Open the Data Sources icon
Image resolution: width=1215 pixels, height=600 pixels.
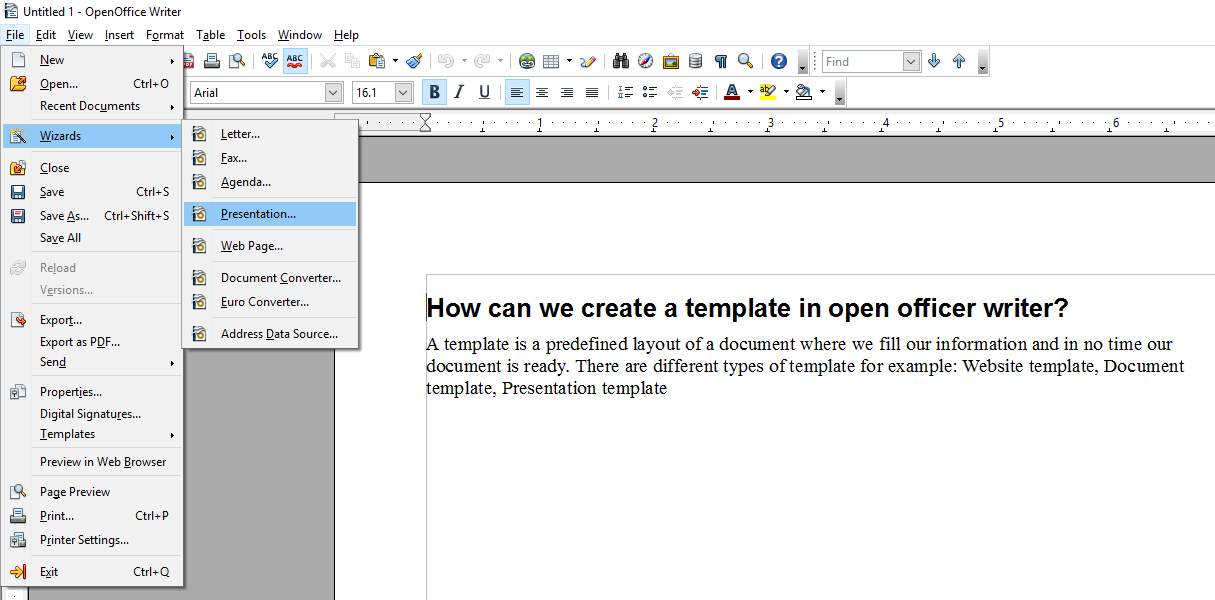click(x=696, y=61)
